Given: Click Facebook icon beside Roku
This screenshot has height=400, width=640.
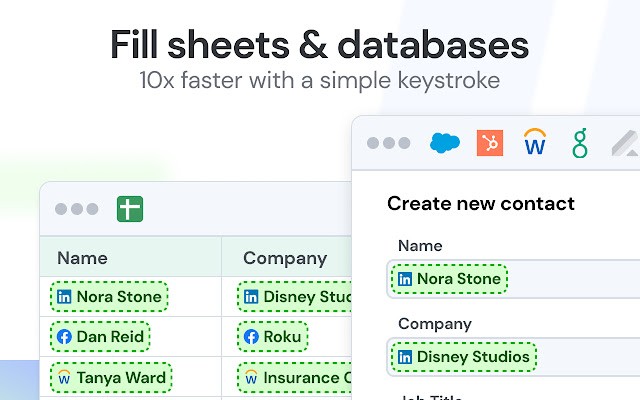Looking at the screenshot, I should click(x=251, y=337).
